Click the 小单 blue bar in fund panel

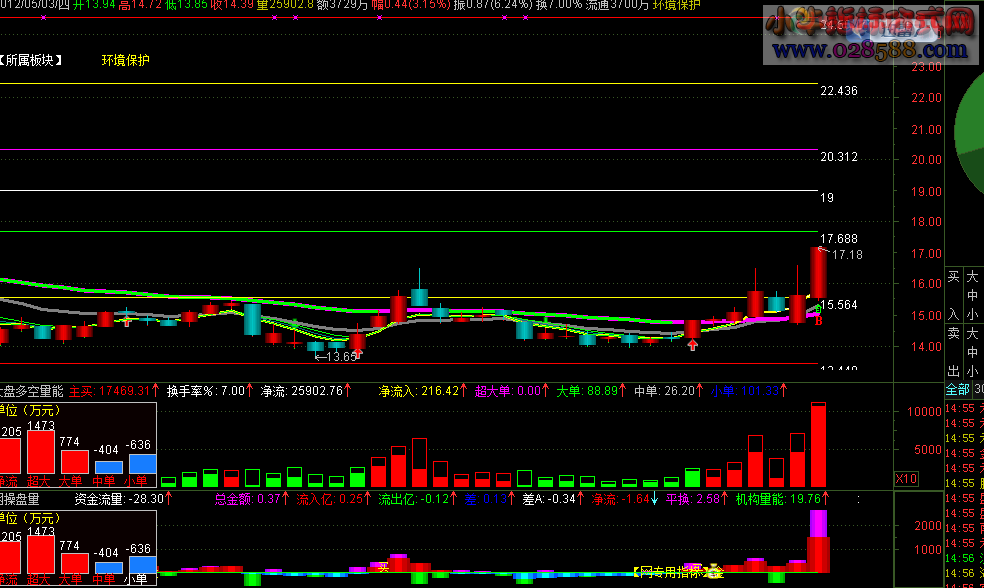(x=142, y=464)
